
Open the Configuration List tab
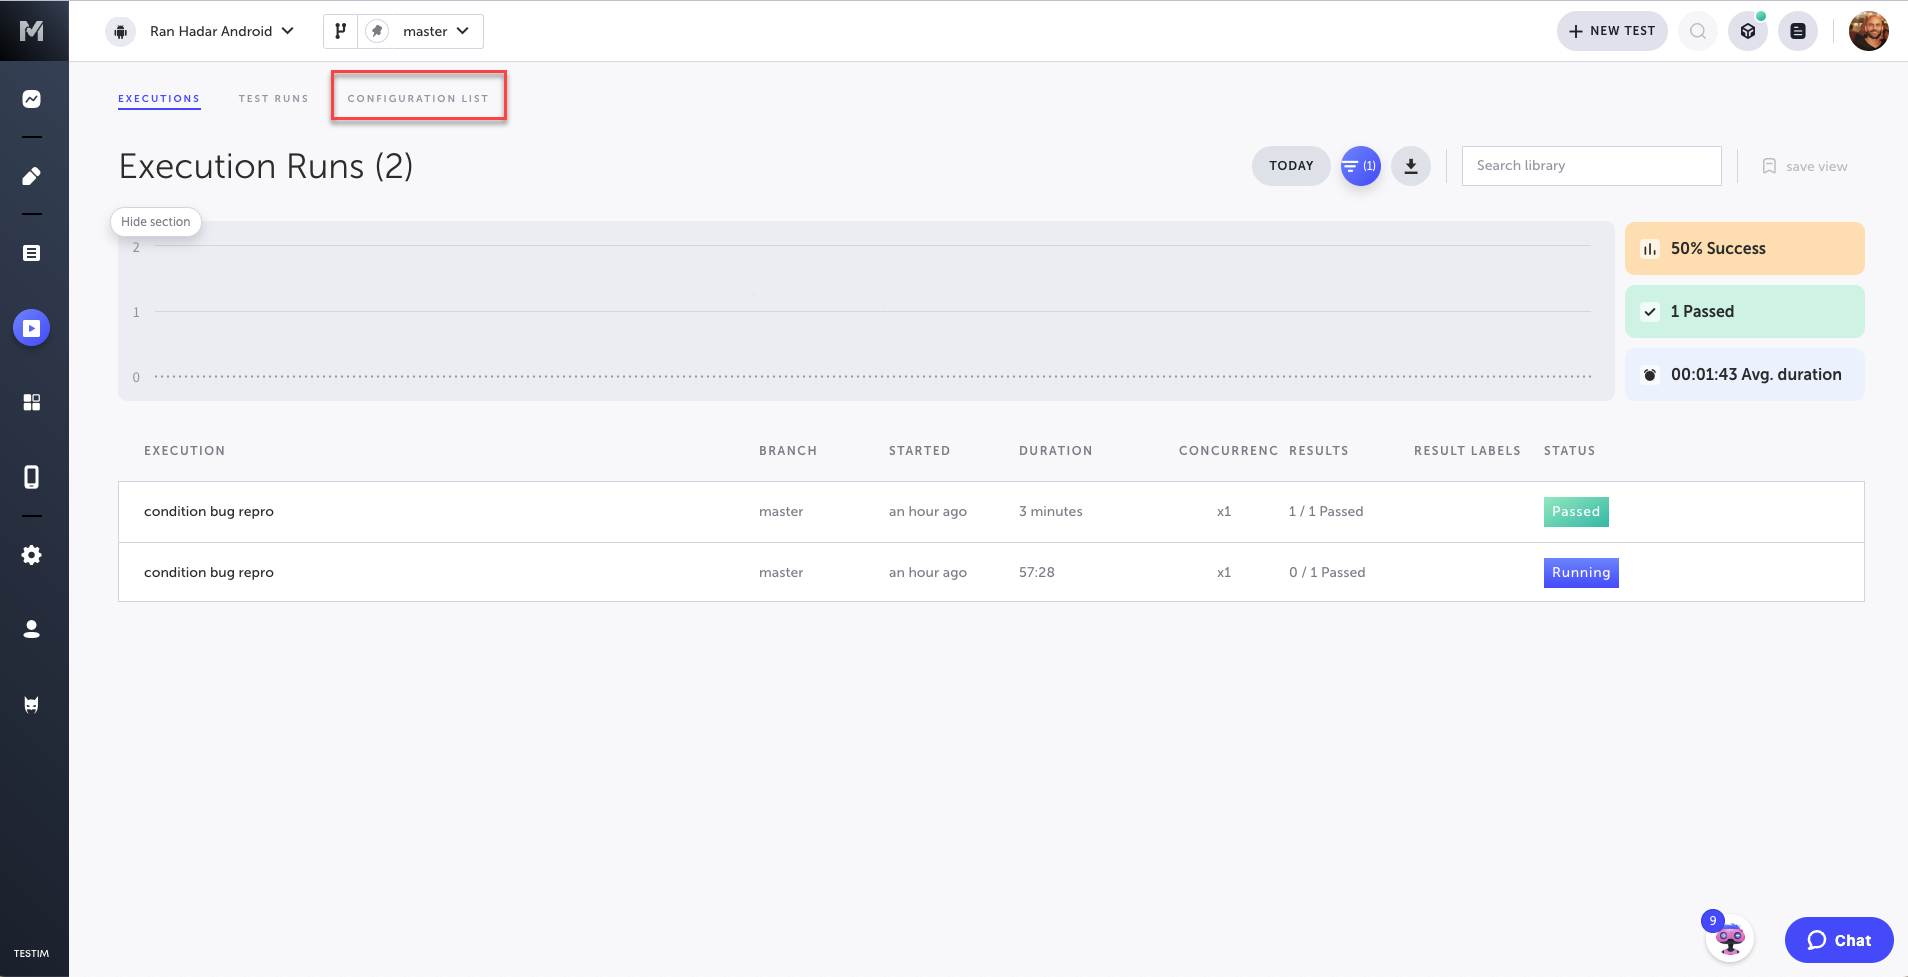pyautogui.click(x=418, y=99)
